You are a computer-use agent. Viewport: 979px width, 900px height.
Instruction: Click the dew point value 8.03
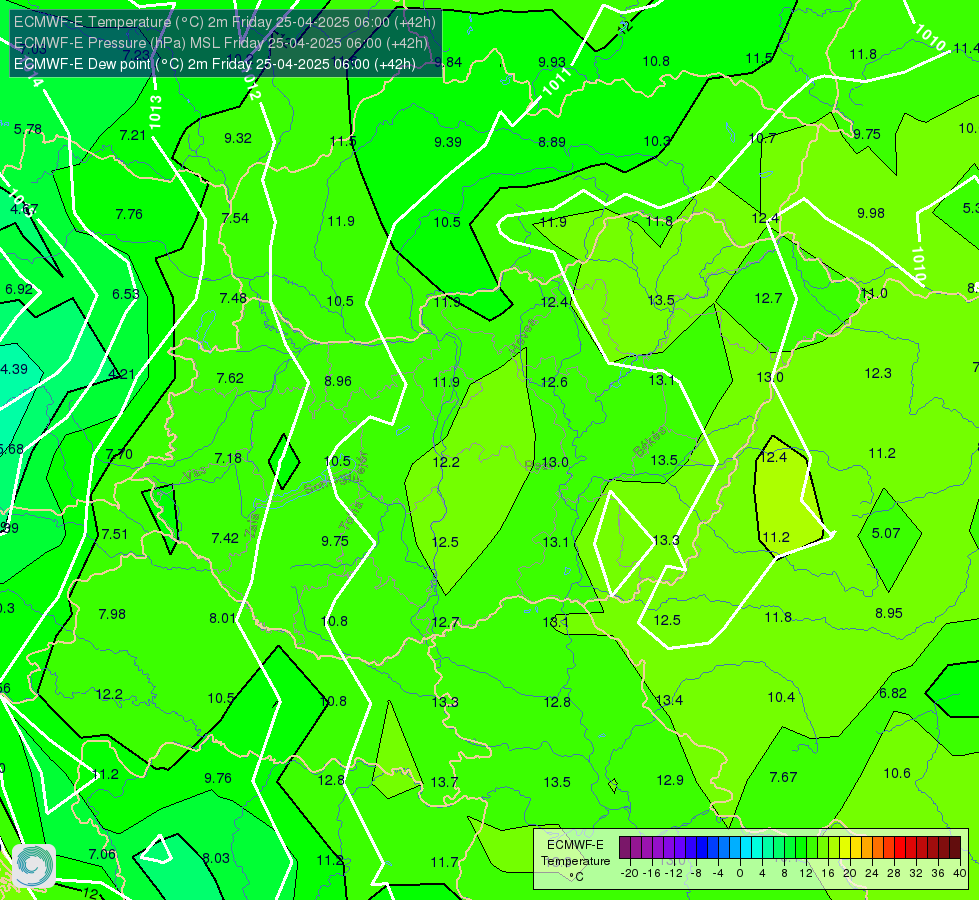pos(217,859)
